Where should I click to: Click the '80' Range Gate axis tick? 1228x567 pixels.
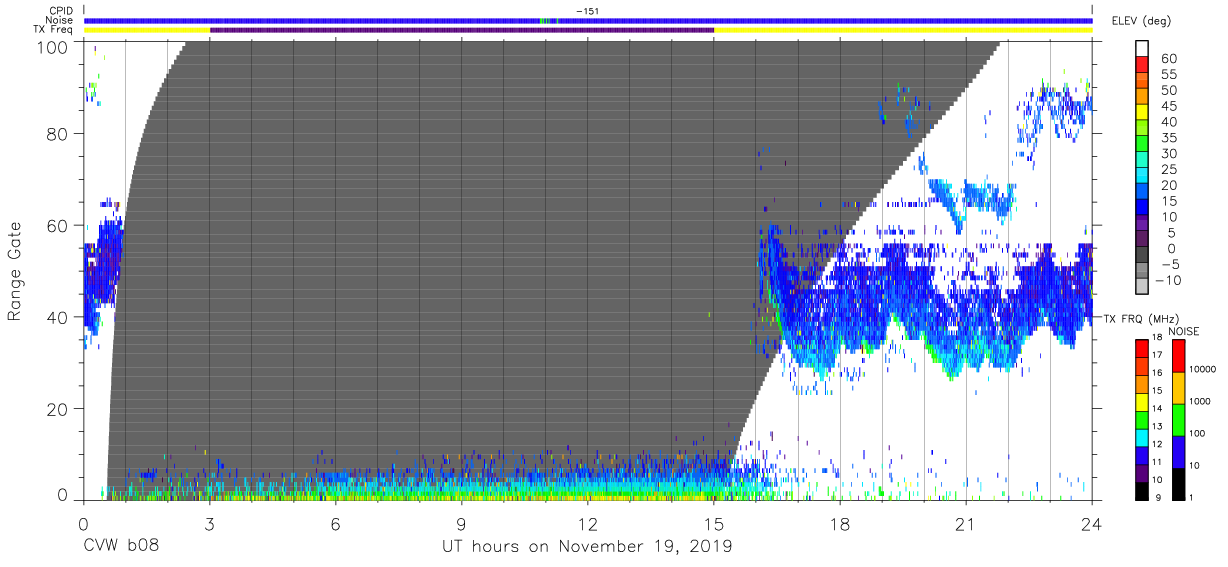pyautogui.click(x=56, y=135)
